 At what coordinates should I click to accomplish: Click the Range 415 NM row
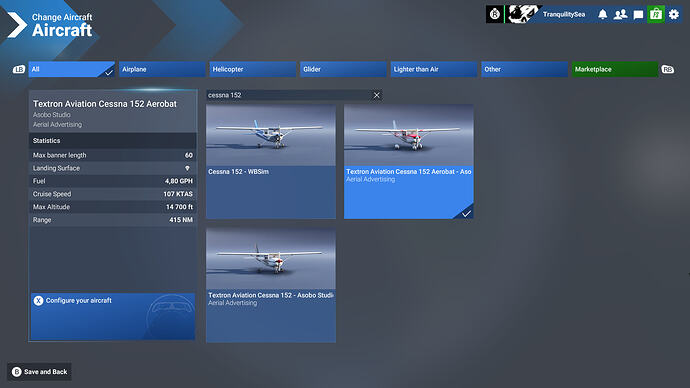pyautogui.click(x=113, y=220)
